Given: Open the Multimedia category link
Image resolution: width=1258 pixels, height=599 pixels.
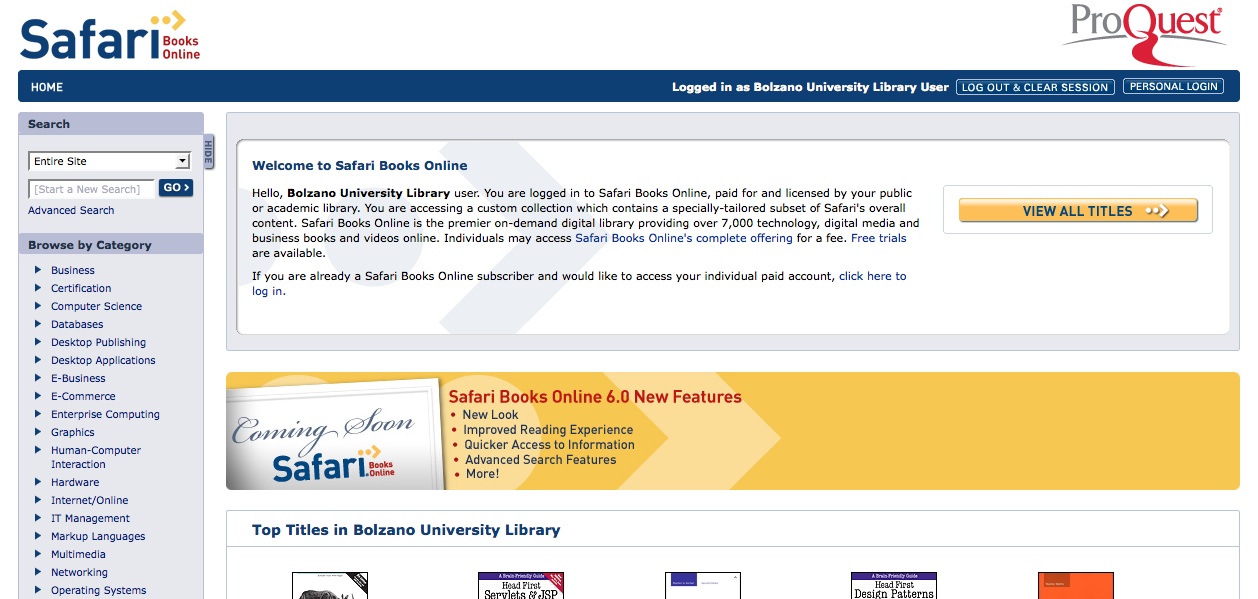Looking at the screenshot, I should tap(78, 554).
